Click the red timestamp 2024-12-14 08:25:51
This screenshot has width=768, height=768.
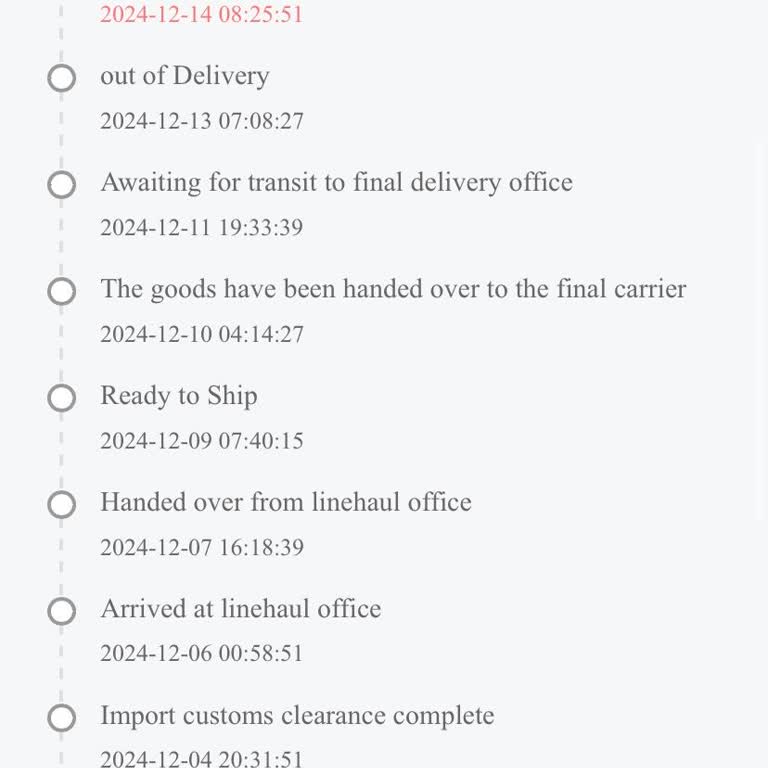coord(201,15)
